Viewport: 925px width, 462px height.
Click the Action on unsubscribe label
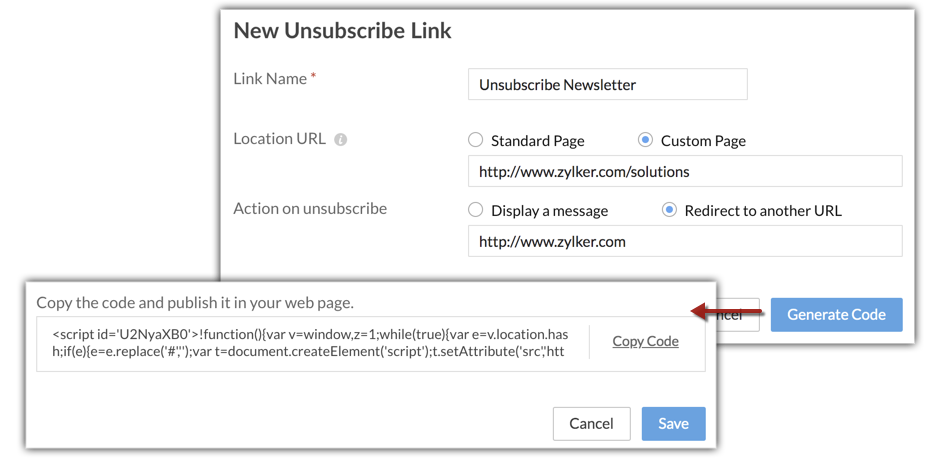(x=310, y=208)
